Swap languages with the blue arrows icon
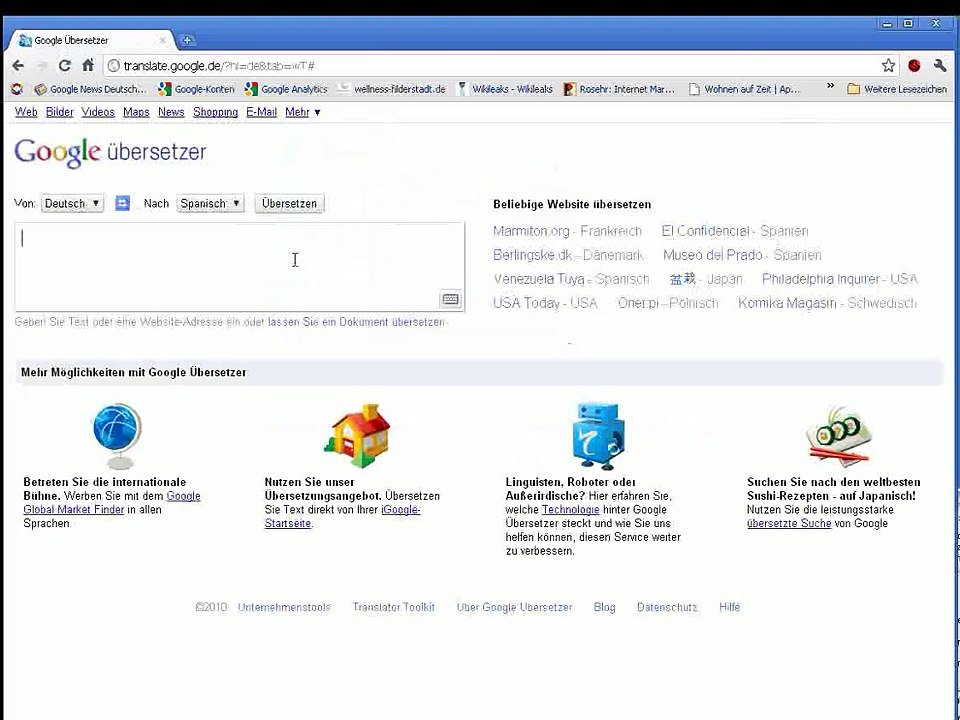960x720 pixels. pos(122,203)
